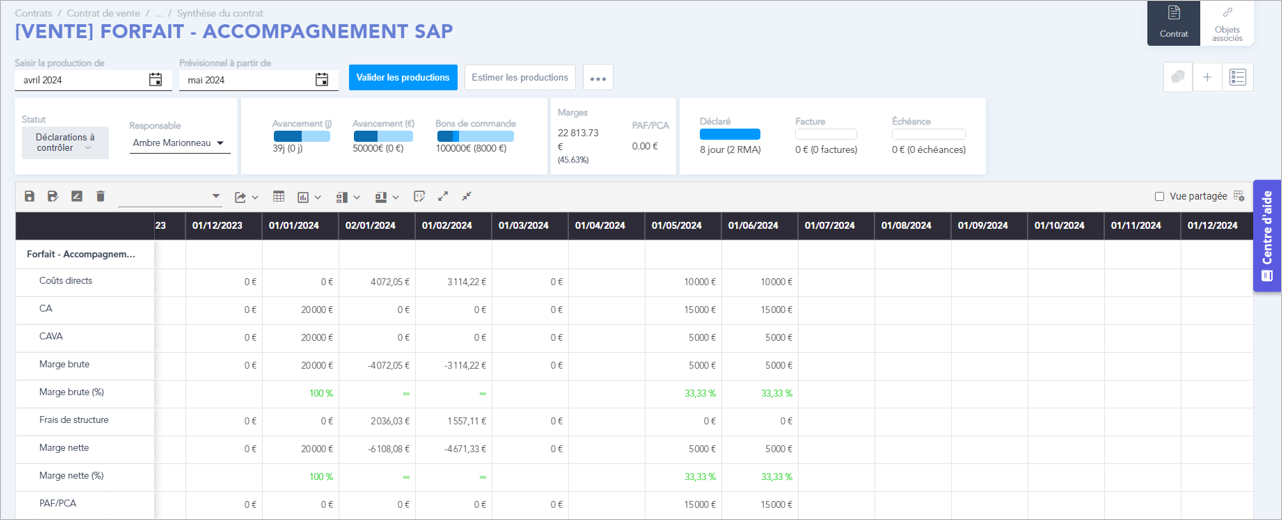
Task: Open the Centre d'aide side panel
Action: click(1267, 236)
